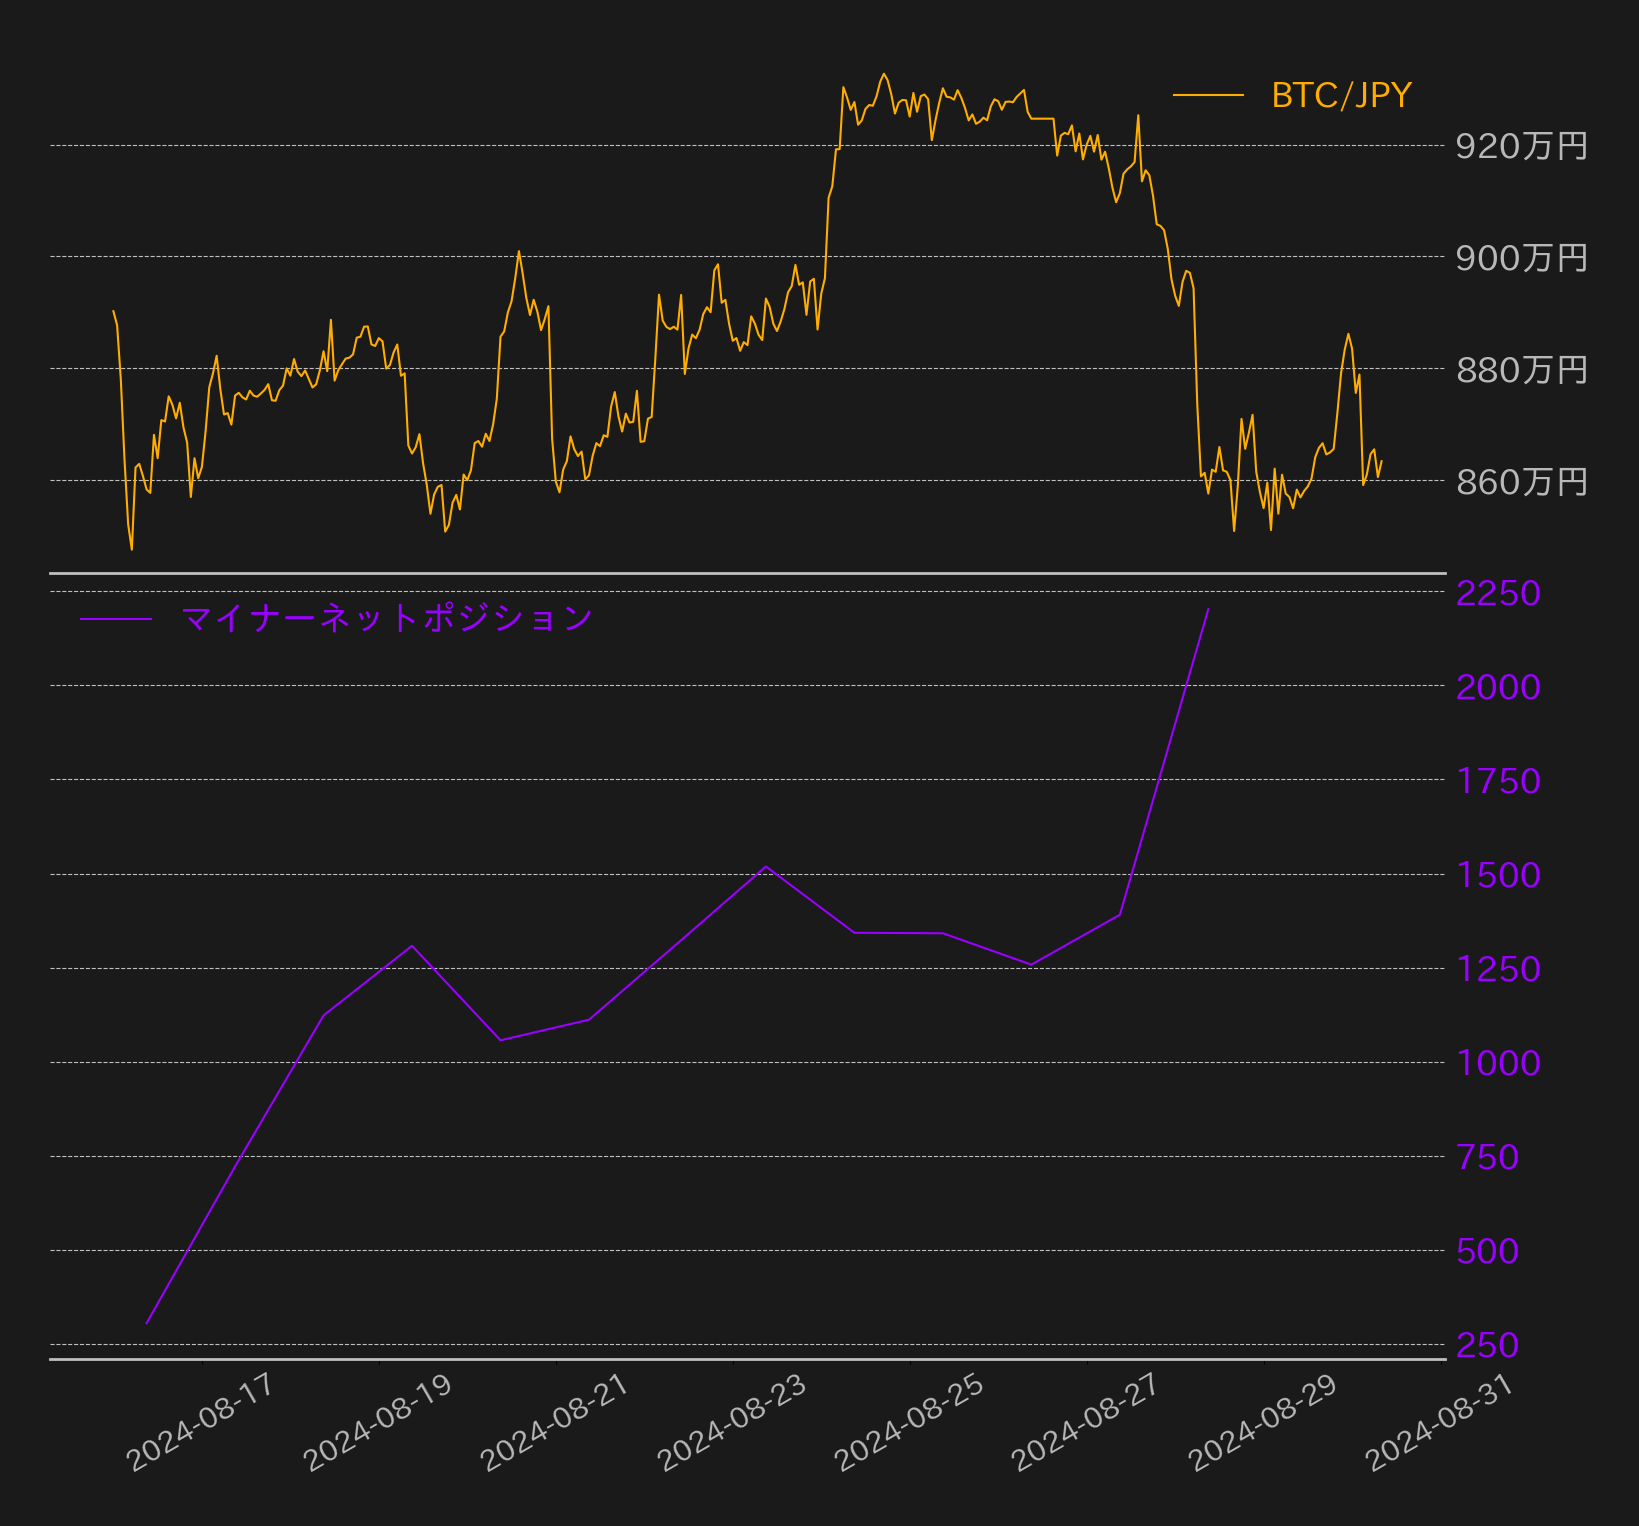
Task: Click the 860万円 price axis label
Action: [x=1521, y=482]
